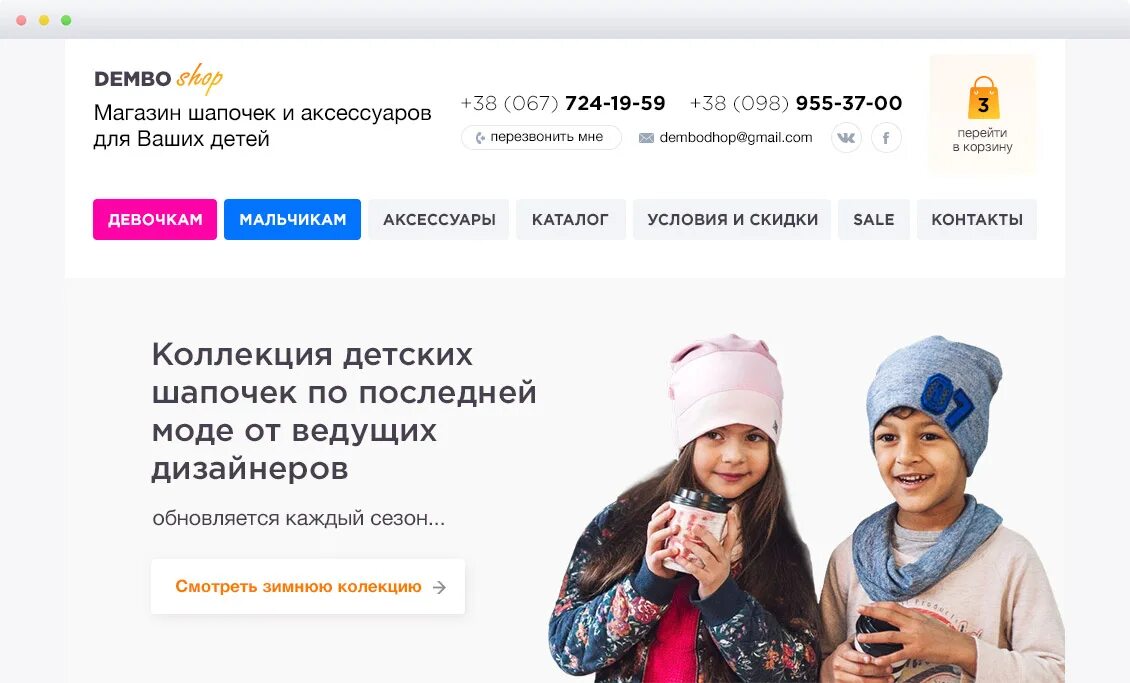This screenshot has width=1130, height=683.
Task: Open the МАЛЬЧИКАМ menu section
Action: coord(293,220)
